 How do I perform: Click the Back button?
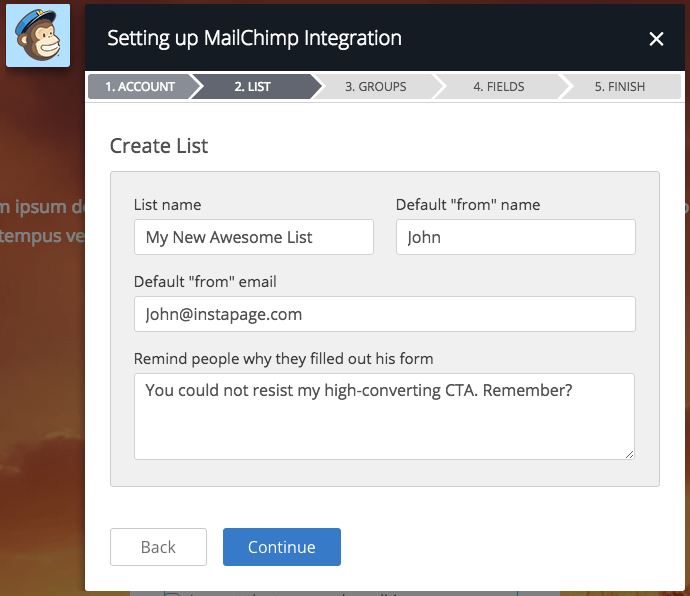tap(158, 547)
